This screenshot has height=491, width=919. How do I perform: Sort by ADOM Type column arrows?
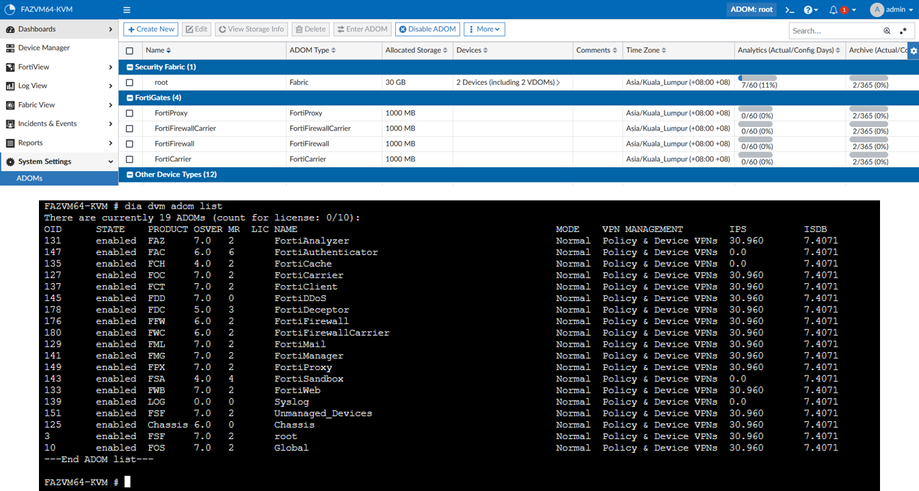(333, 50)
